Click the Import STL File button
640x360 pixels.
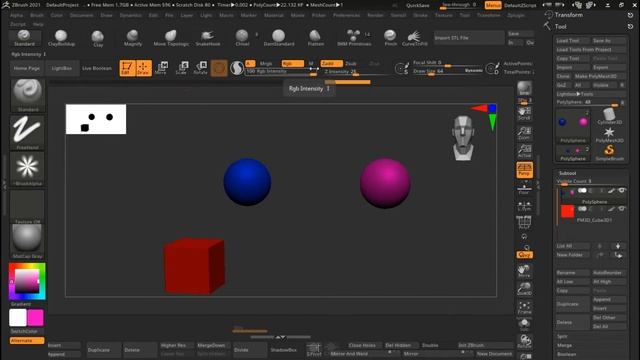pos(469,38)
